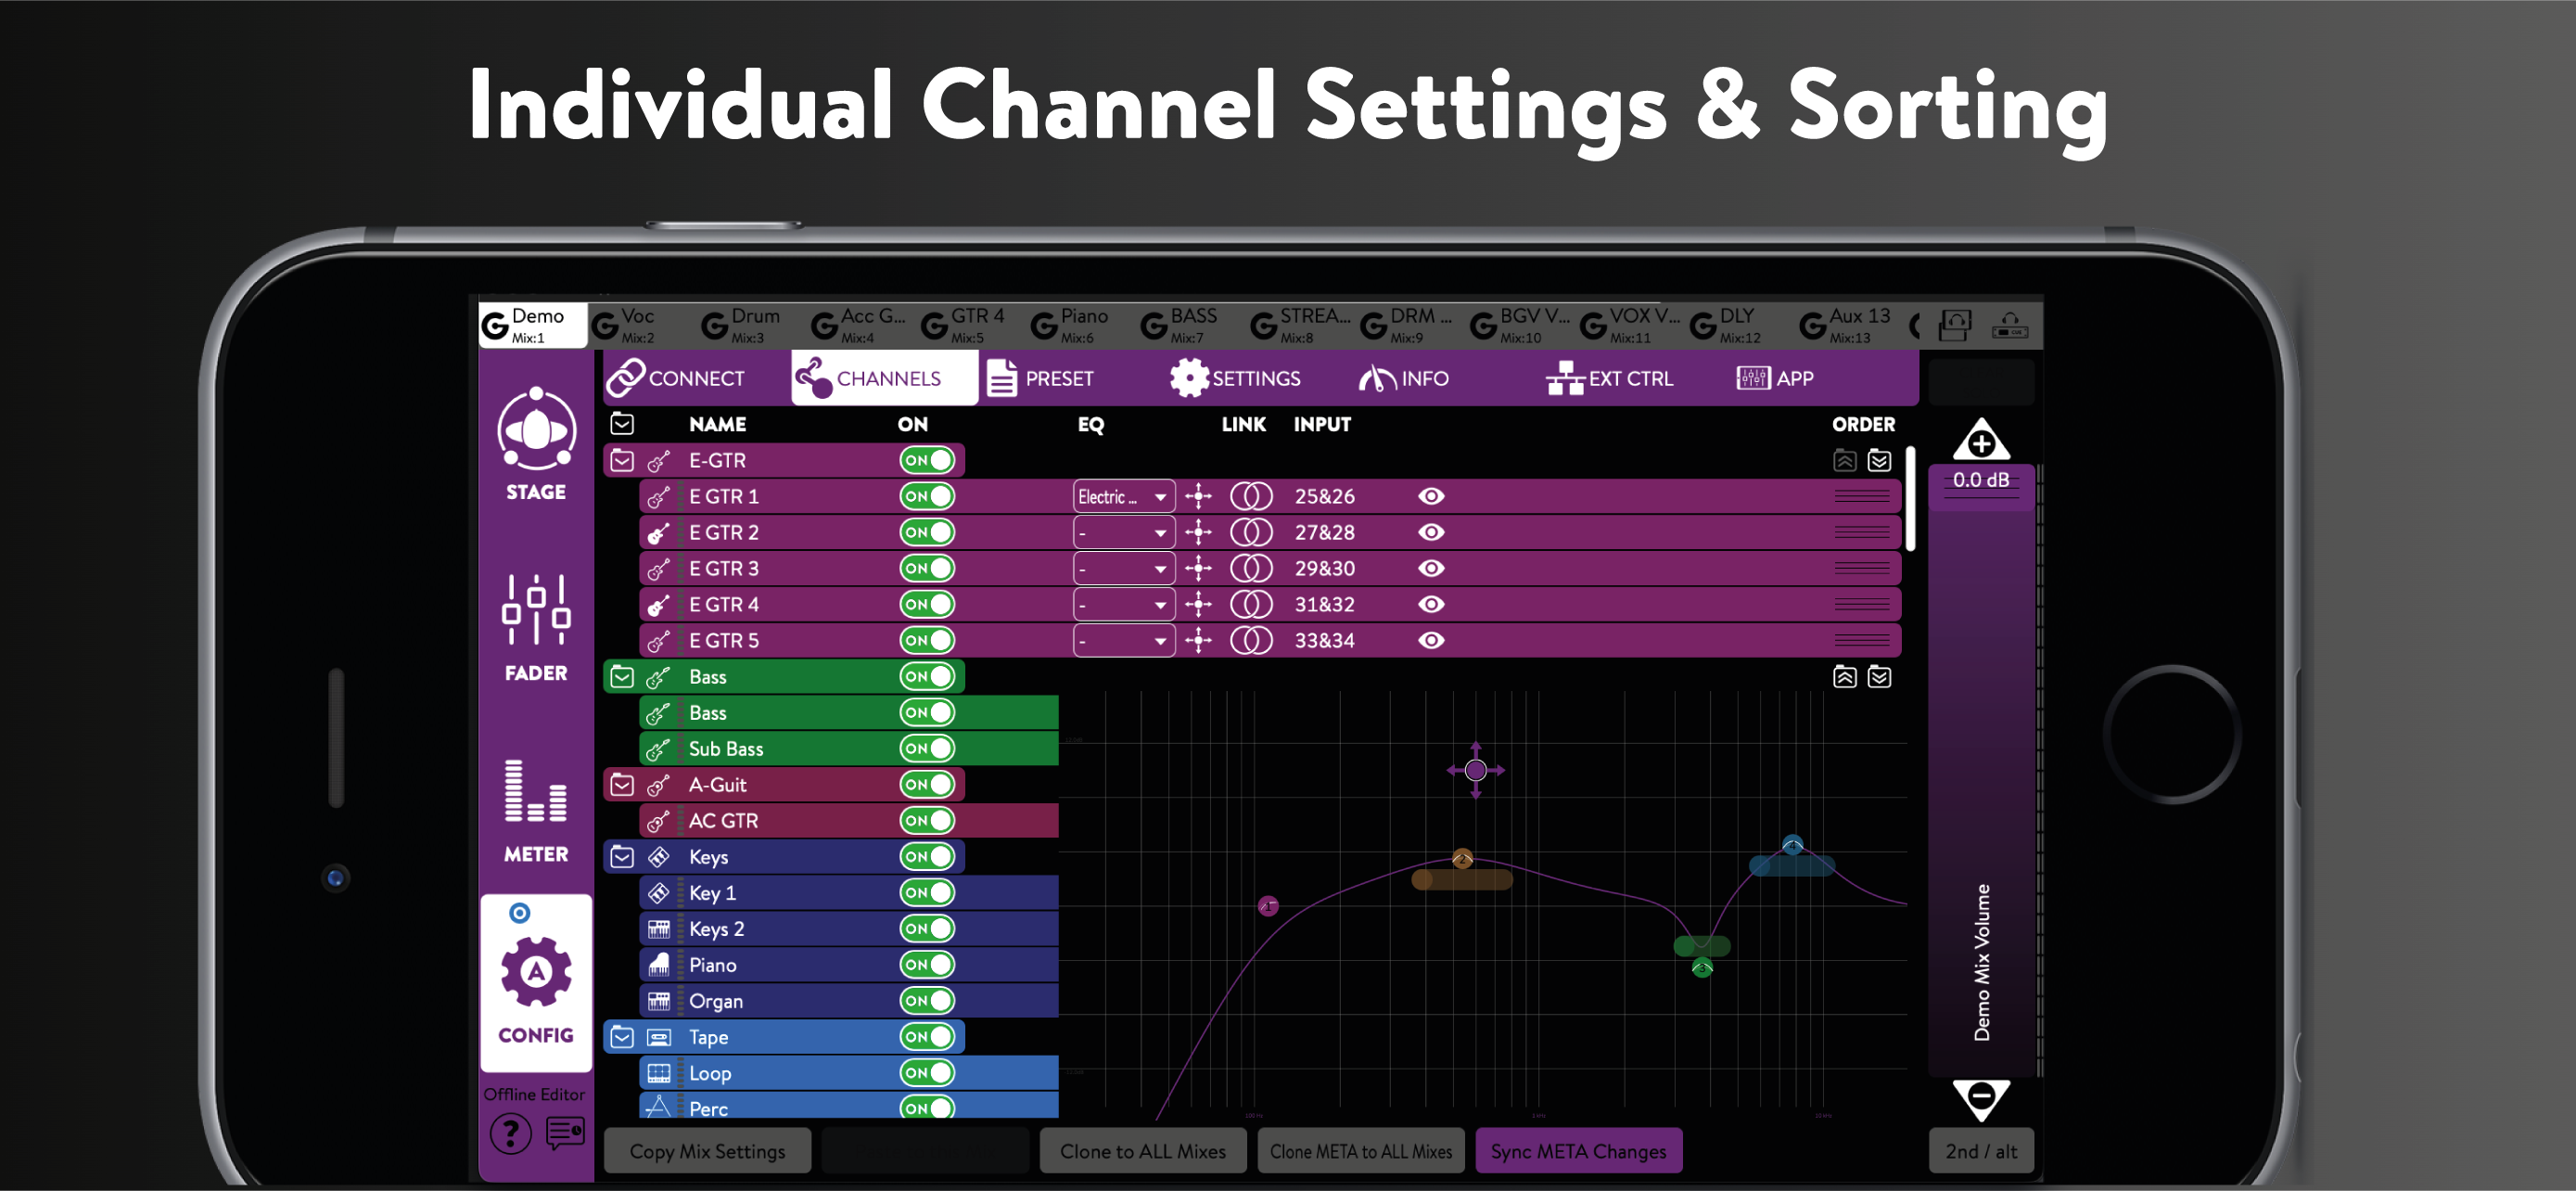Open pan control for E GTR 3
The image size is (2576, 1191).
pos(1198,568)
